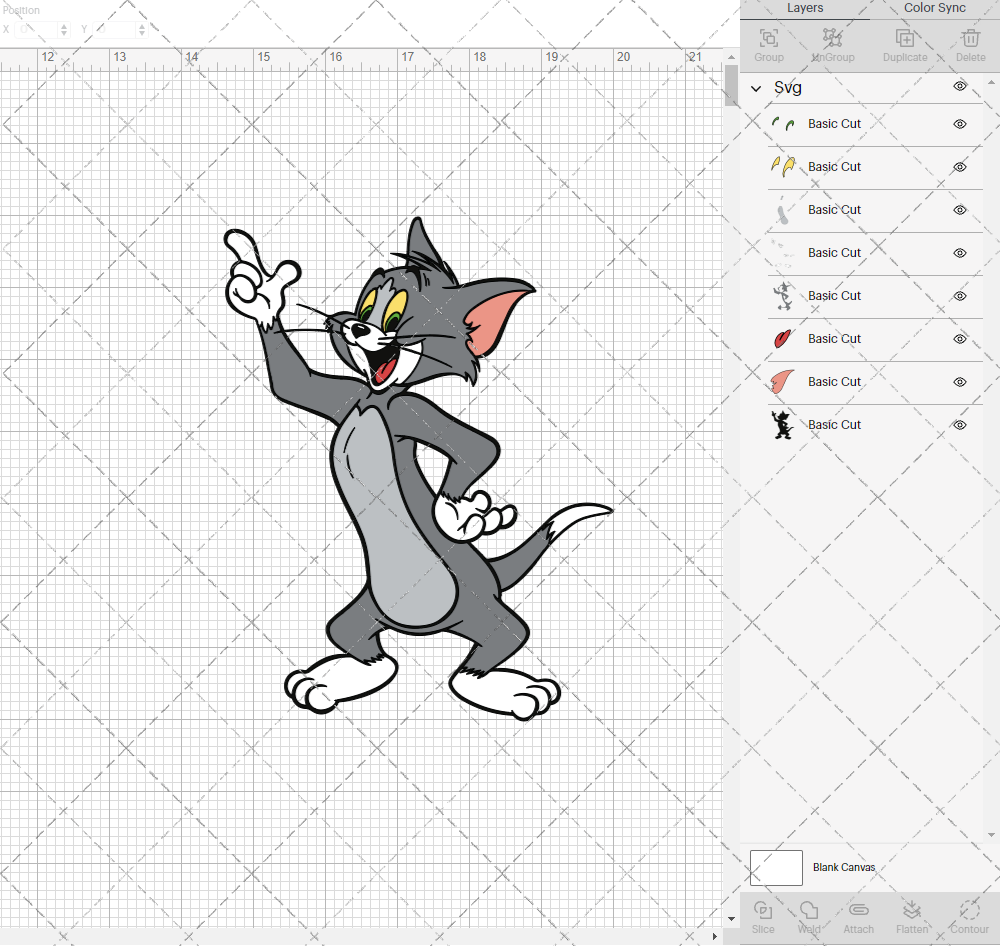The image size is (1000, 946).
Task: Hide the light gray belly Basic Cut layer
Action: pos(960,210)
